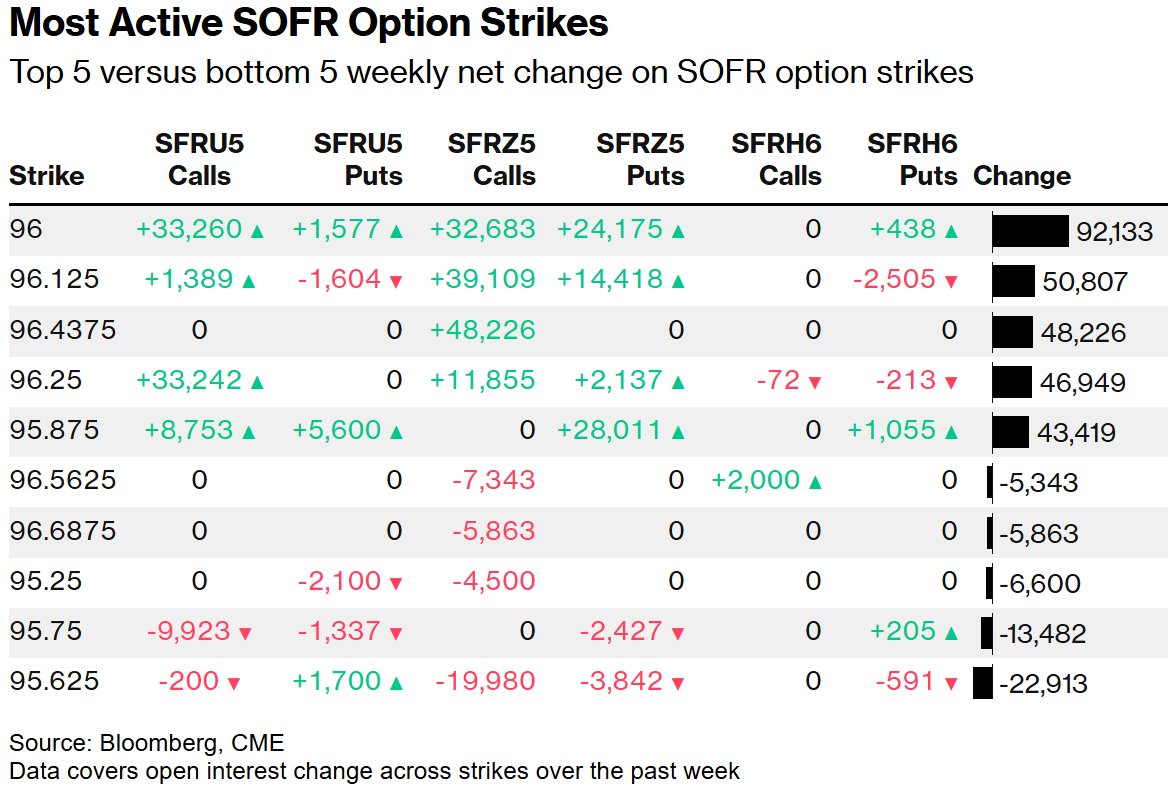
Task: Select the Strike column header
Action: 46,177
